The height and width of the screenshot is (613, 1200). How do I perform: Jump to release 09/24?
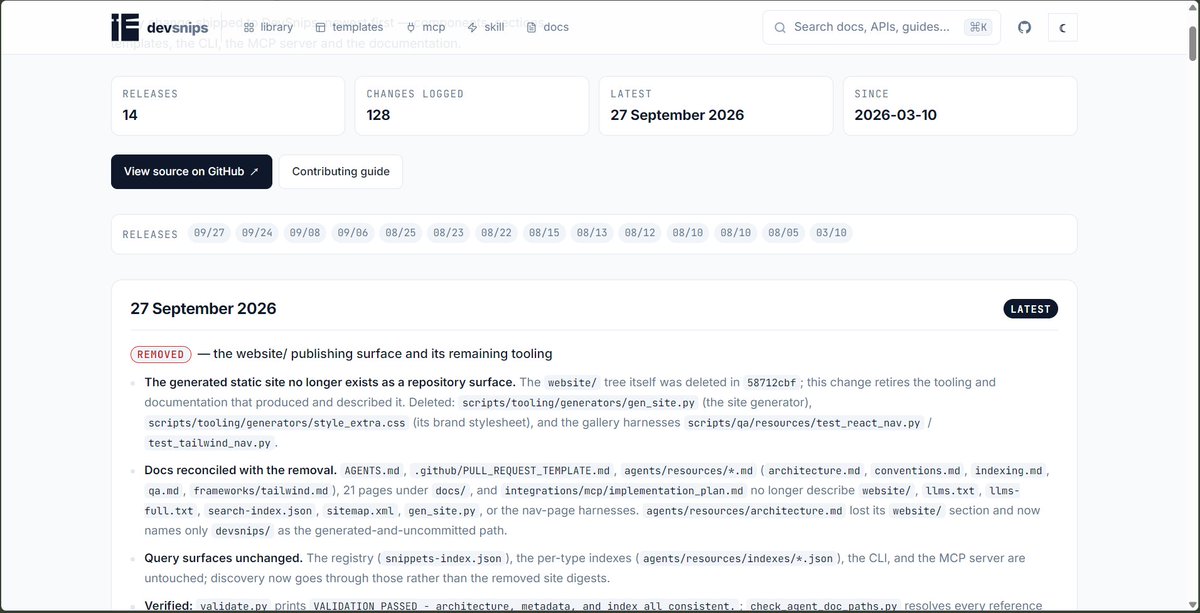pyautogui.click(x=257, y=233)
